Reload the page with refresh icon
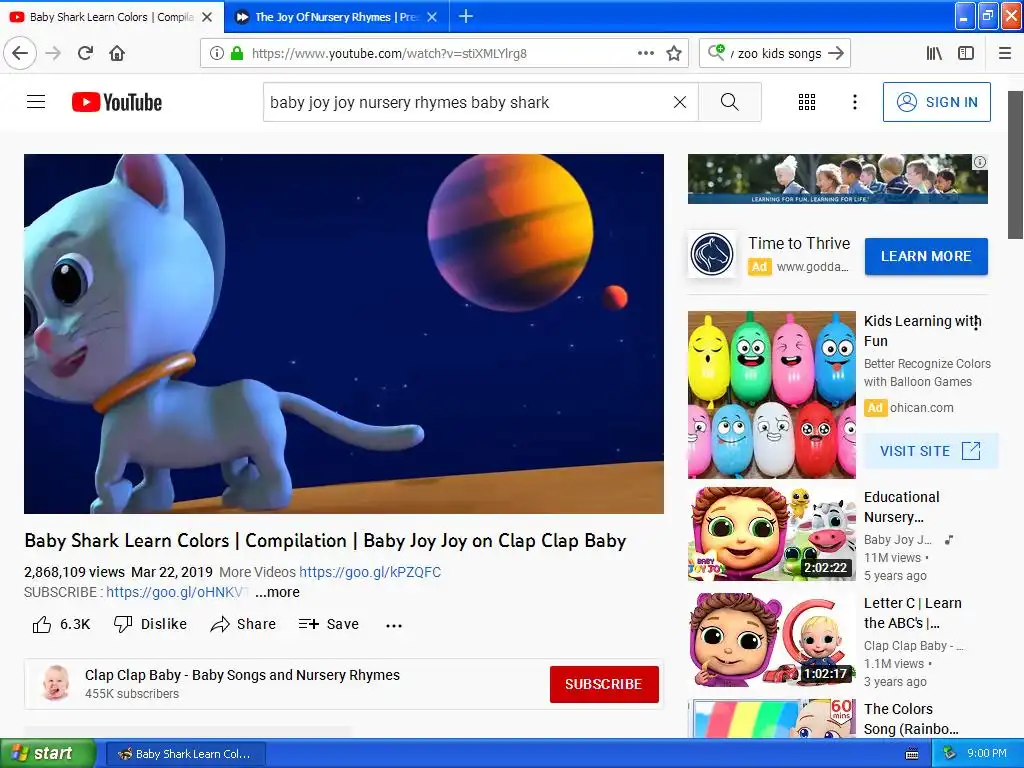 tap(86, 53)
